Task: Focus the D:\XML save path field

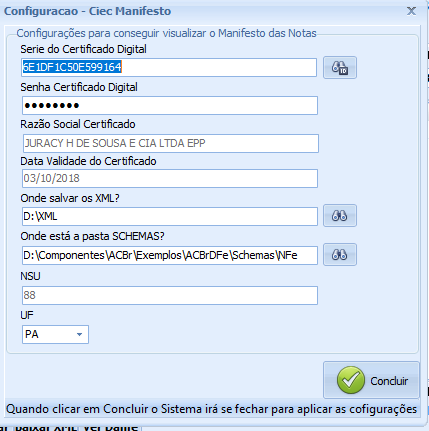Action: click(x=170, y=216)
